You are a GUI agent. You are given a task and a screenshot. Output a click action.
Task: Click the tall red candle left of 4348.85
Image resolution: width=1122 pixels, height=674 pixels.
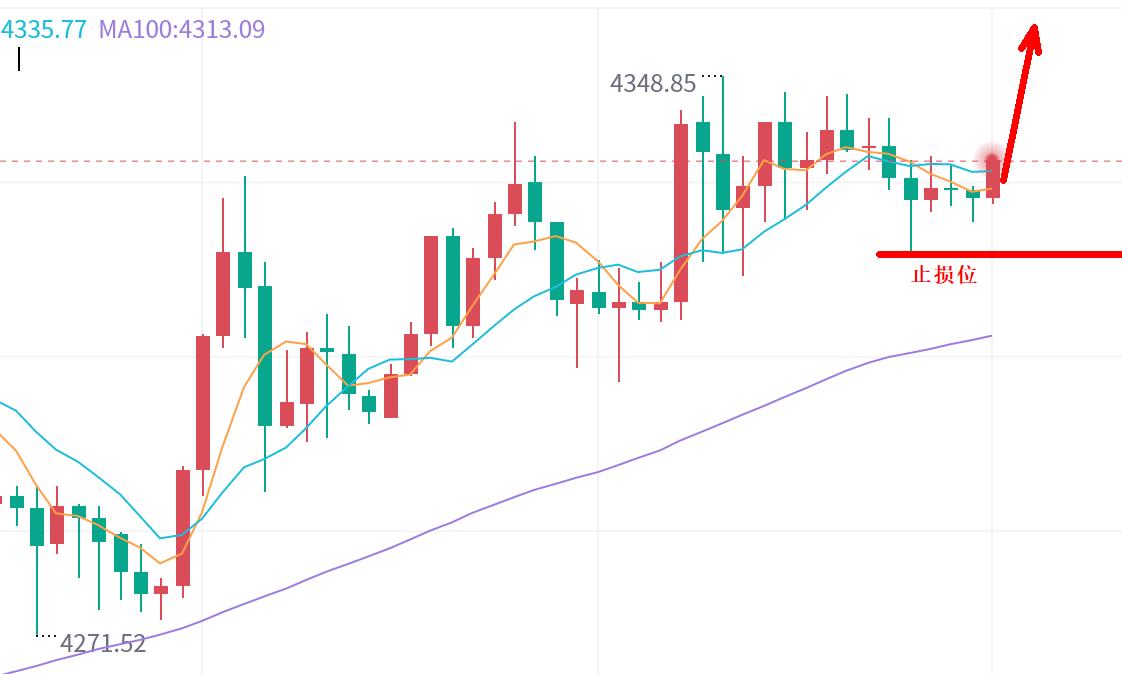pos(681,212)
